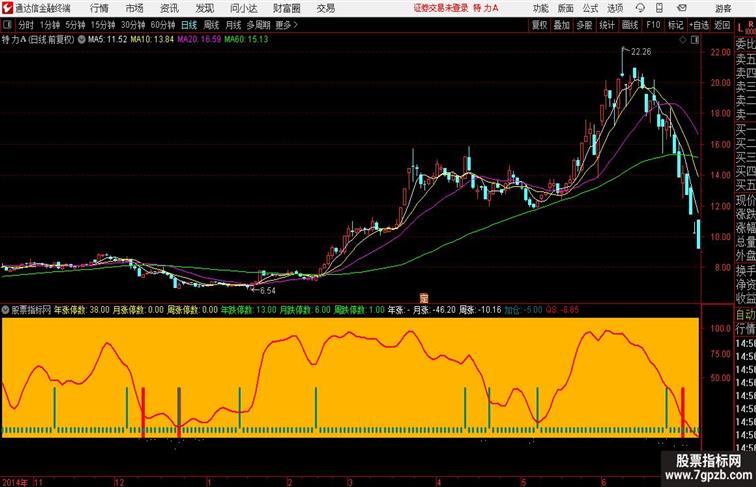The height and width of the screenshot is (487, 756).
Task: Switch to the 30分钟 period tab
Action: tap(133, 25)
